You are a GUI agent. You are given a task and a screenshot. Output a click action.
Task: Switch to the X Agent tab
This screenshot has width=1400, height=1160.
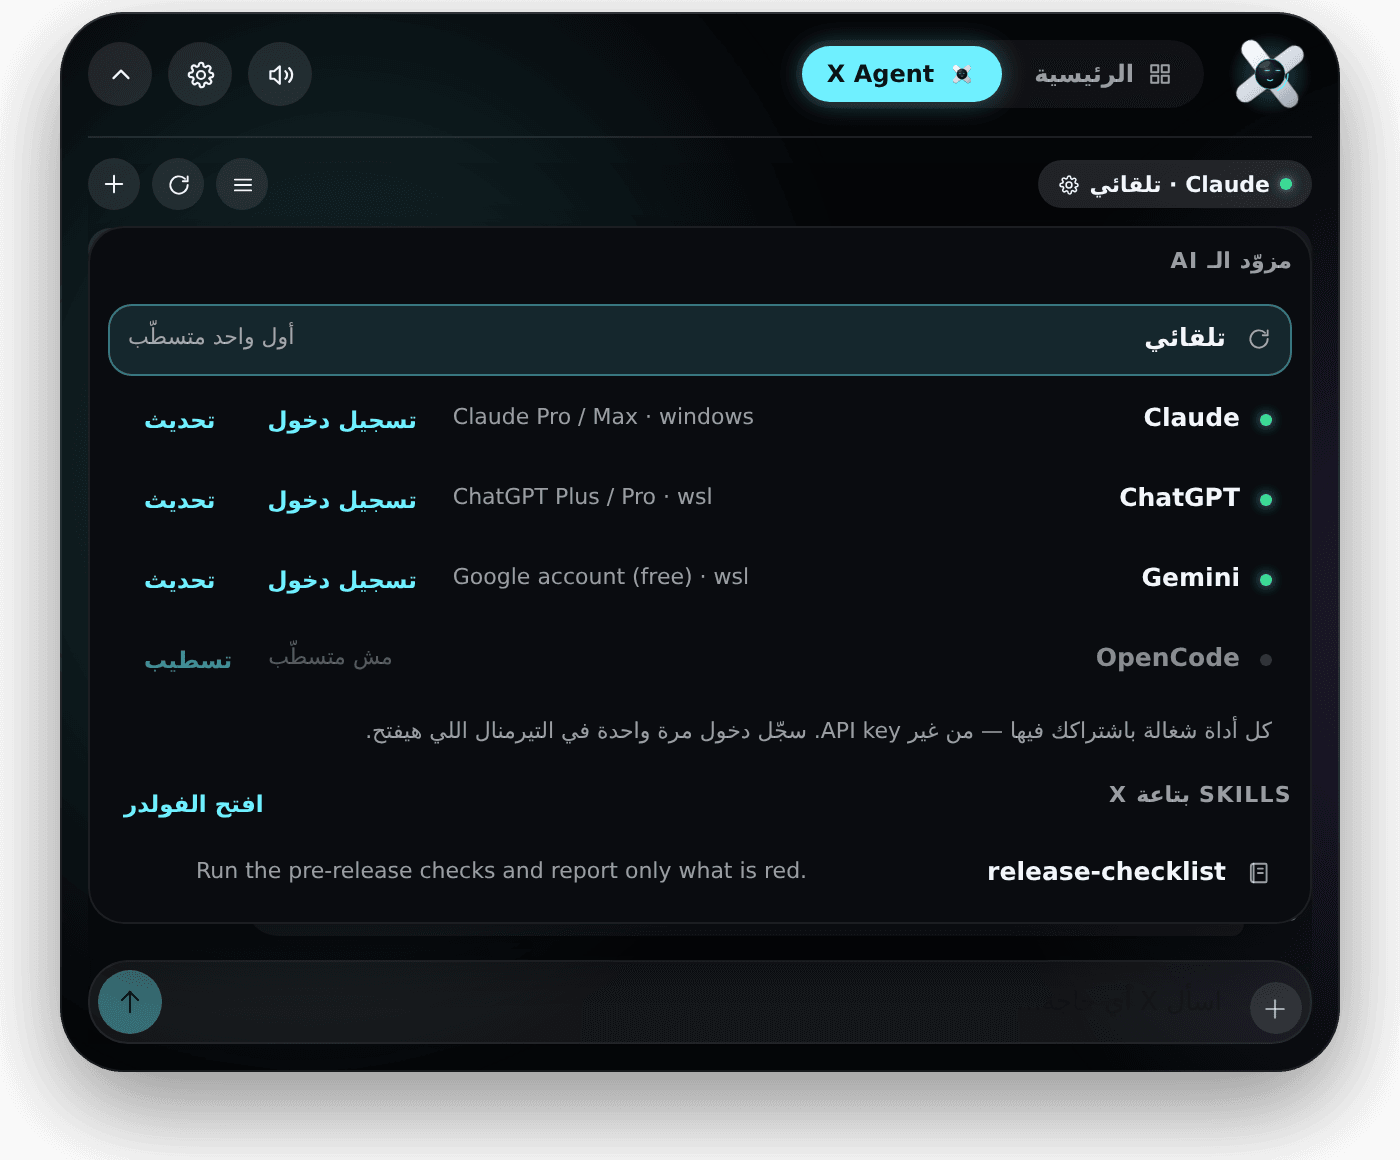(901, 74)
